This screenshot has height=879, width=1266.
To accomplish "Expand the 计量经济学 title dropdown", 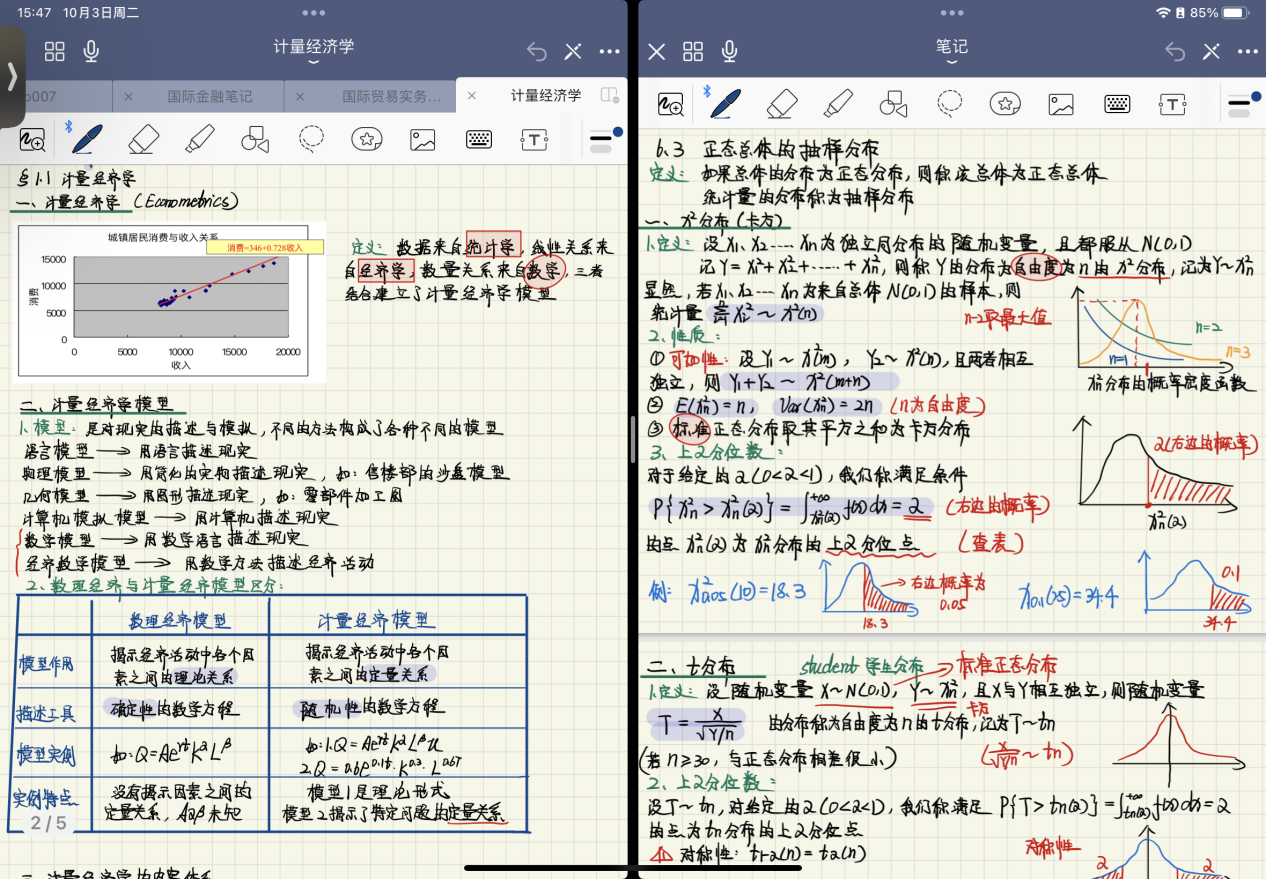I will click(x=313, y=52).
